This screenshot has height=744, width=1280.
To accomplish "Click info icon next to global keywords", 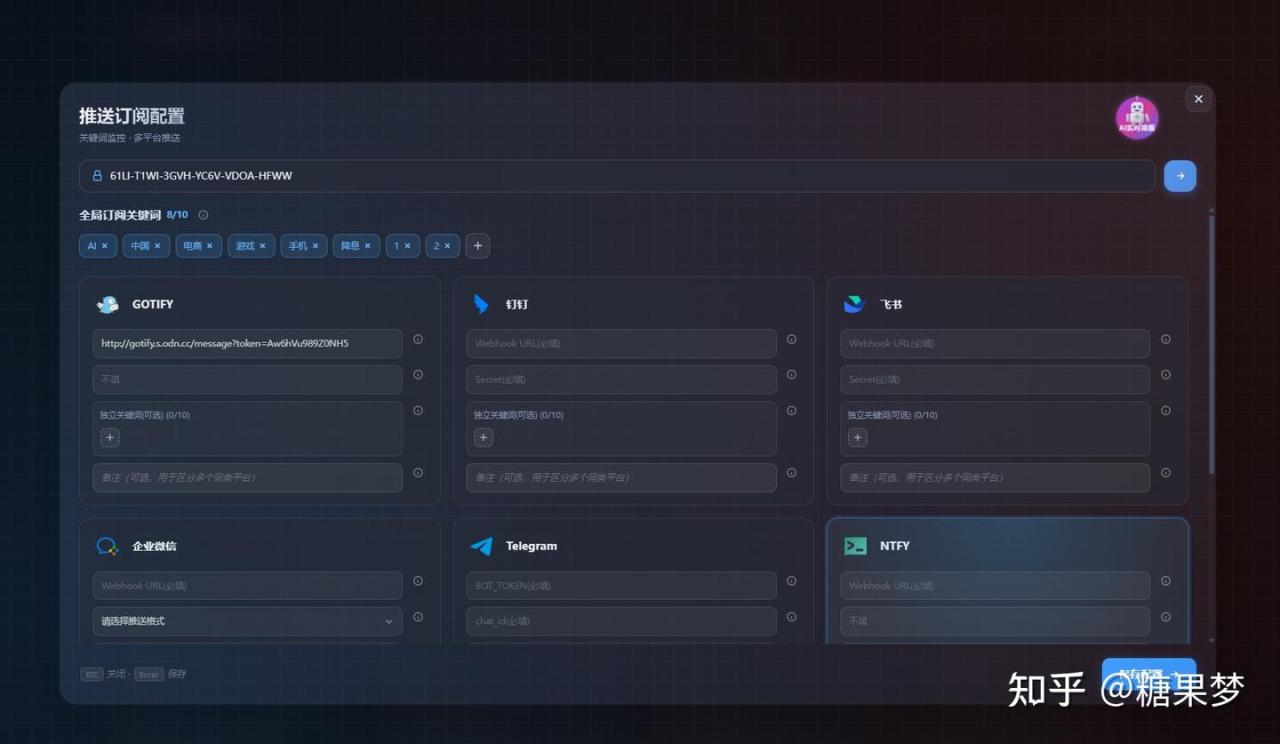I will tap(203, 215).
